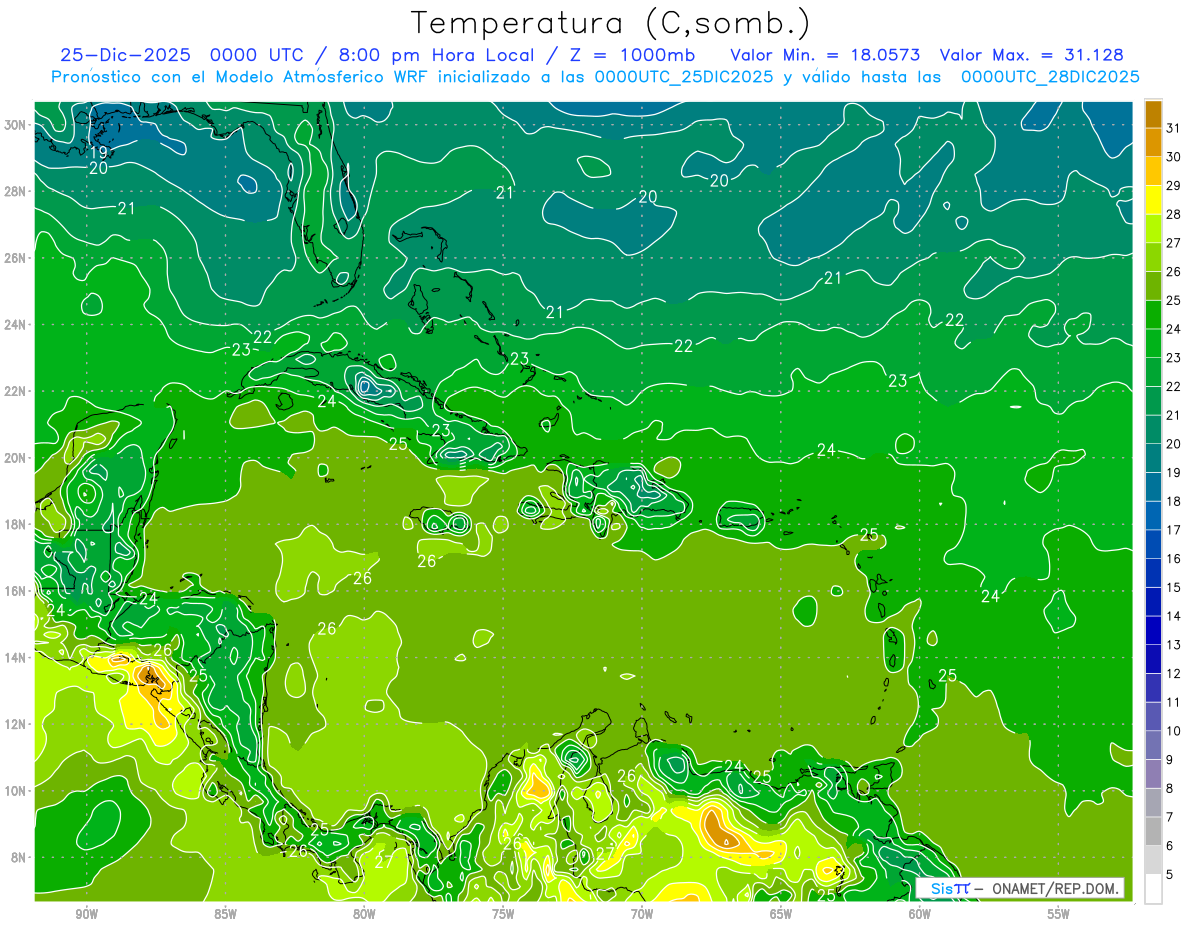Click the 16 value on the color legend

point(1174,559)
